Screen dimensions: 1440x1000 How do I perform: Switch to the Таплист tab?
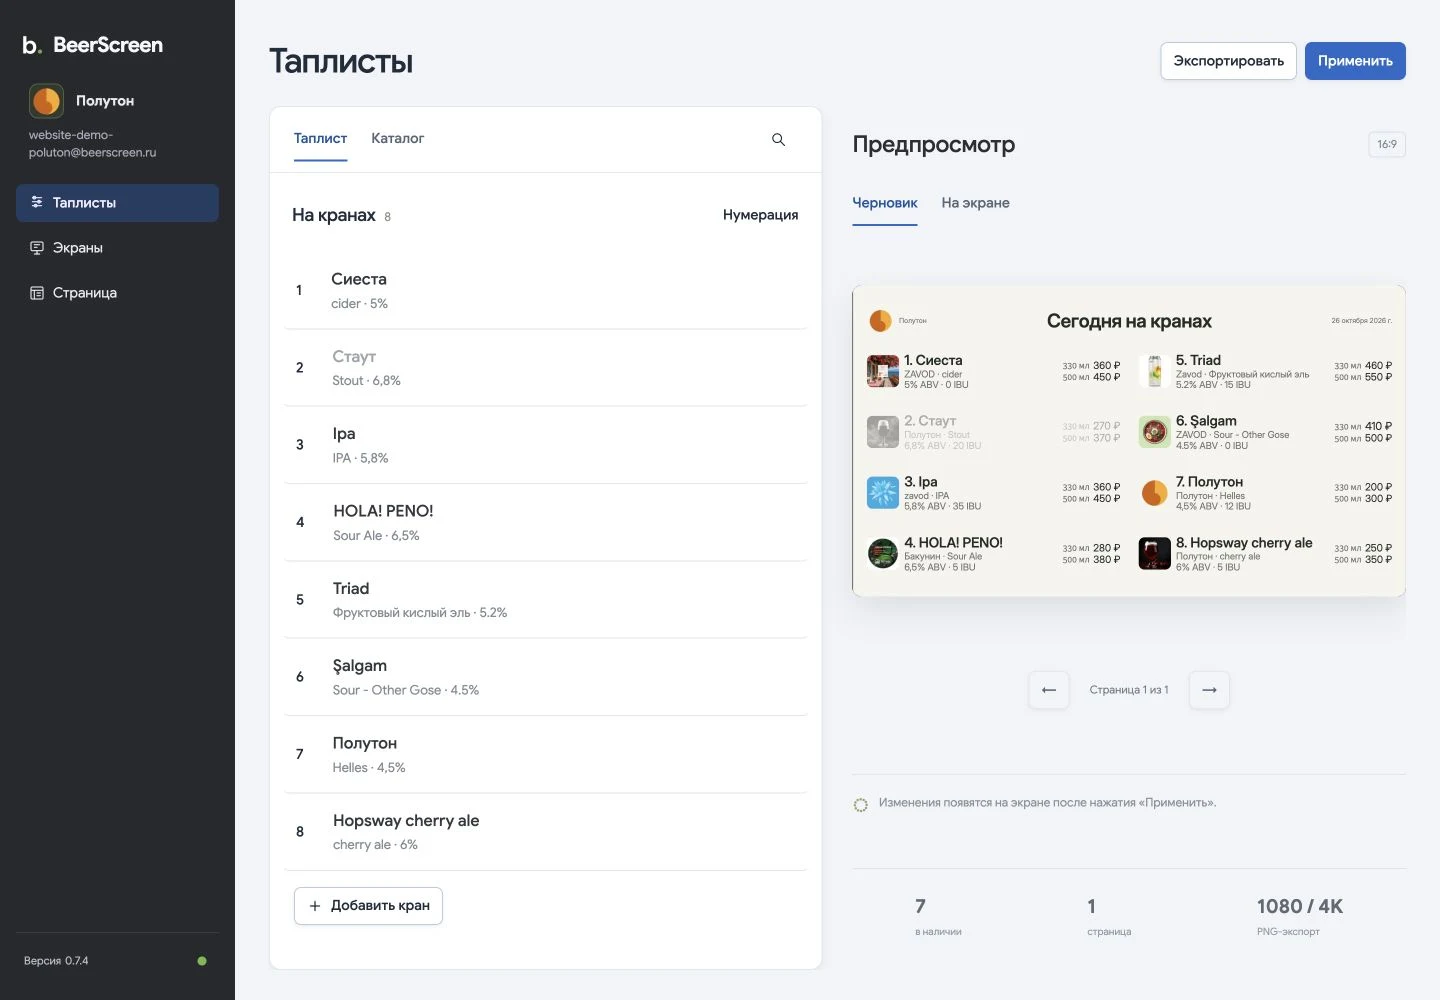[320, 139]
